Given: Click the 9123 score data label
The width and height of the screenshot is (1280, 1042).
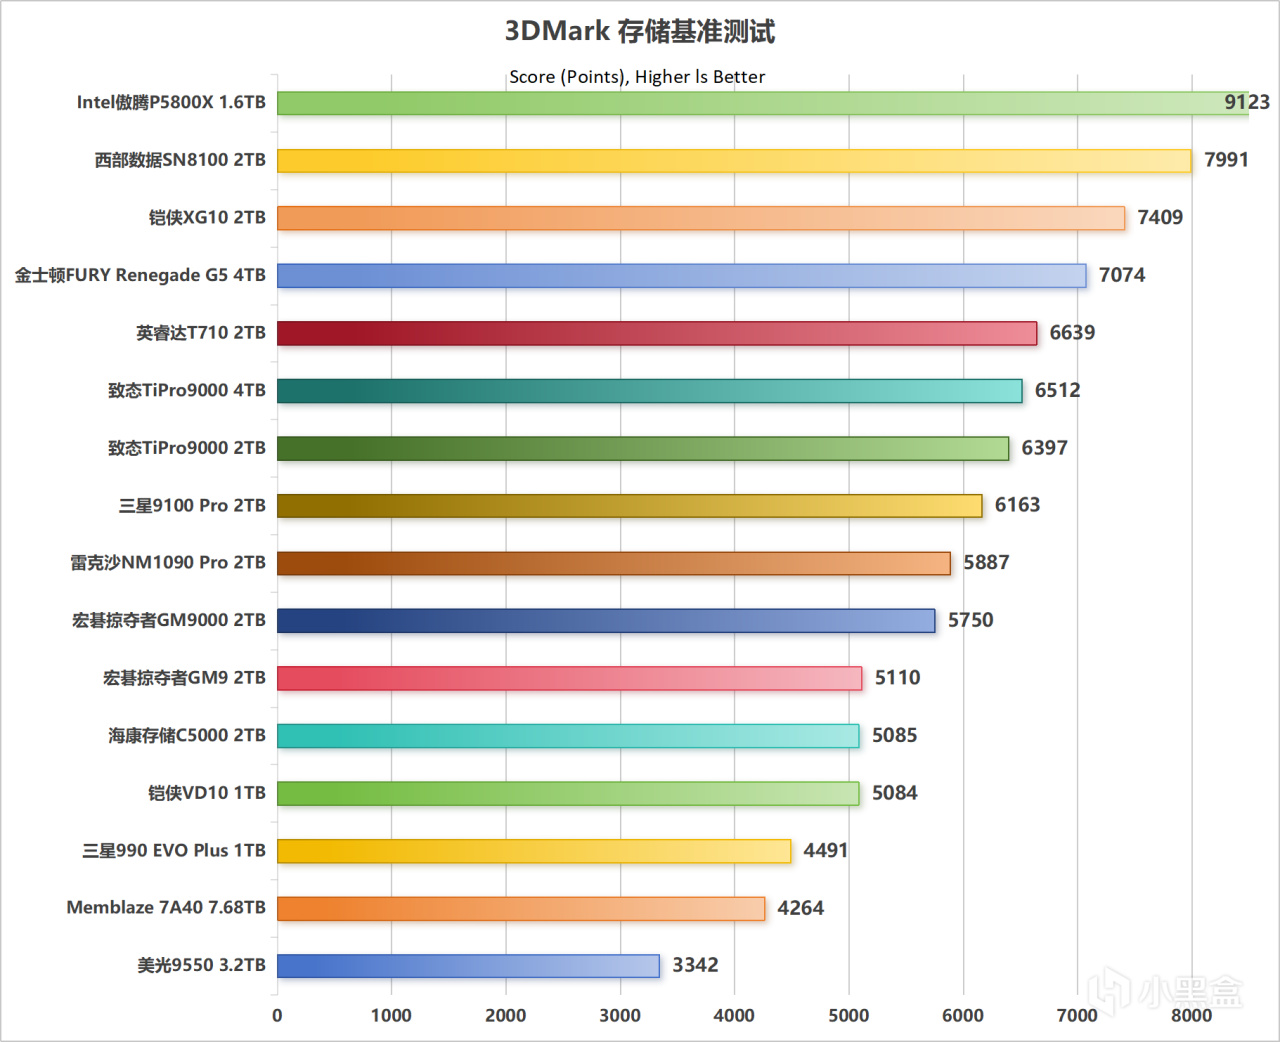Looking at the screenshot, I should (1247, 102).
